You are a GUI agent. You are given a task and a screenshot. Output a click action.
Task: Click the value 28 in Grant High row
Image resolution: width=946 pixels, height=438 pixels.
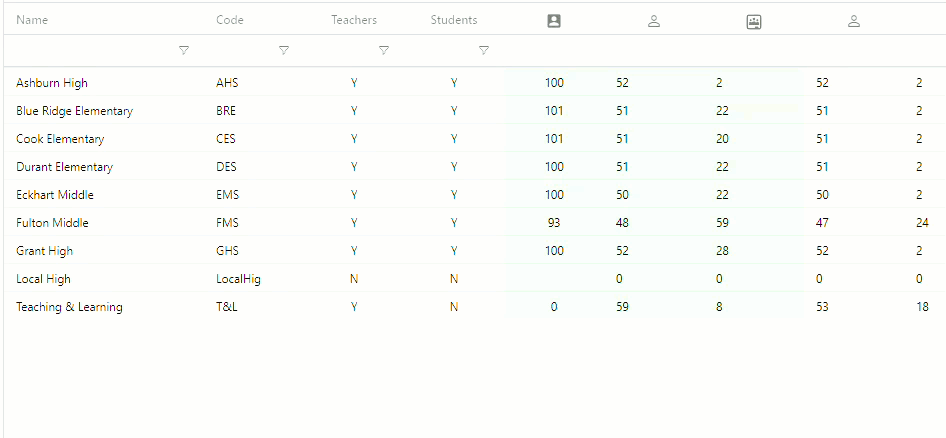coord(722,250)
